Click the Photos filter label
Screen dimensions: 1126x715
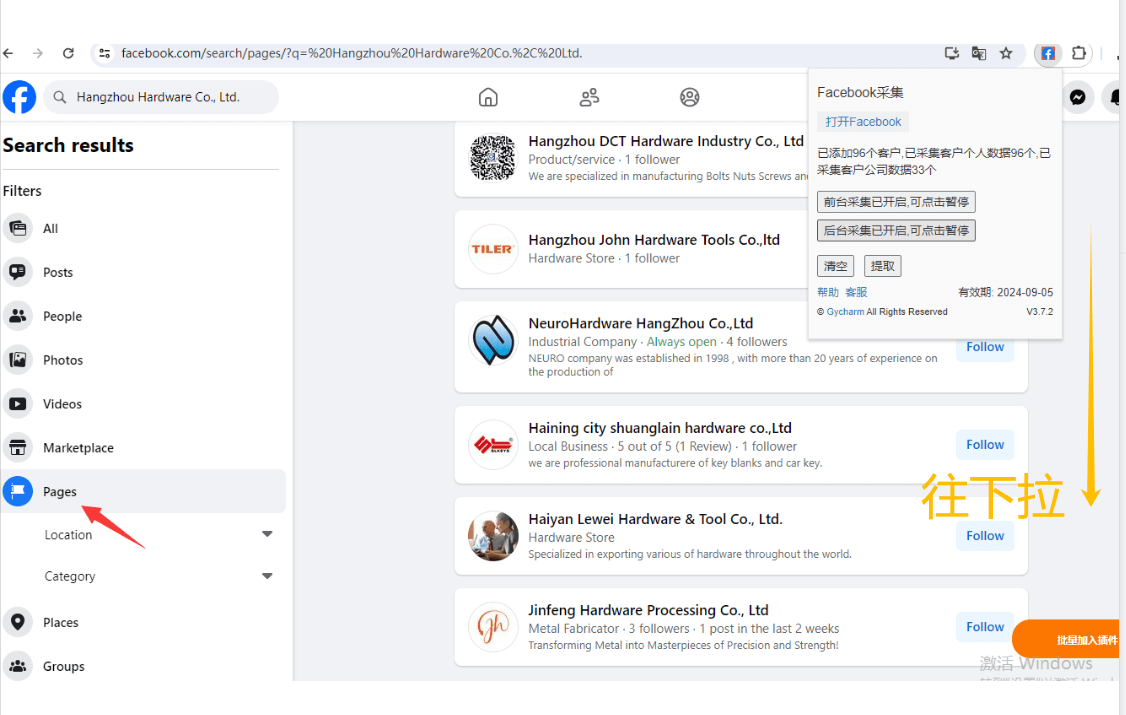(x=63, y=360)
